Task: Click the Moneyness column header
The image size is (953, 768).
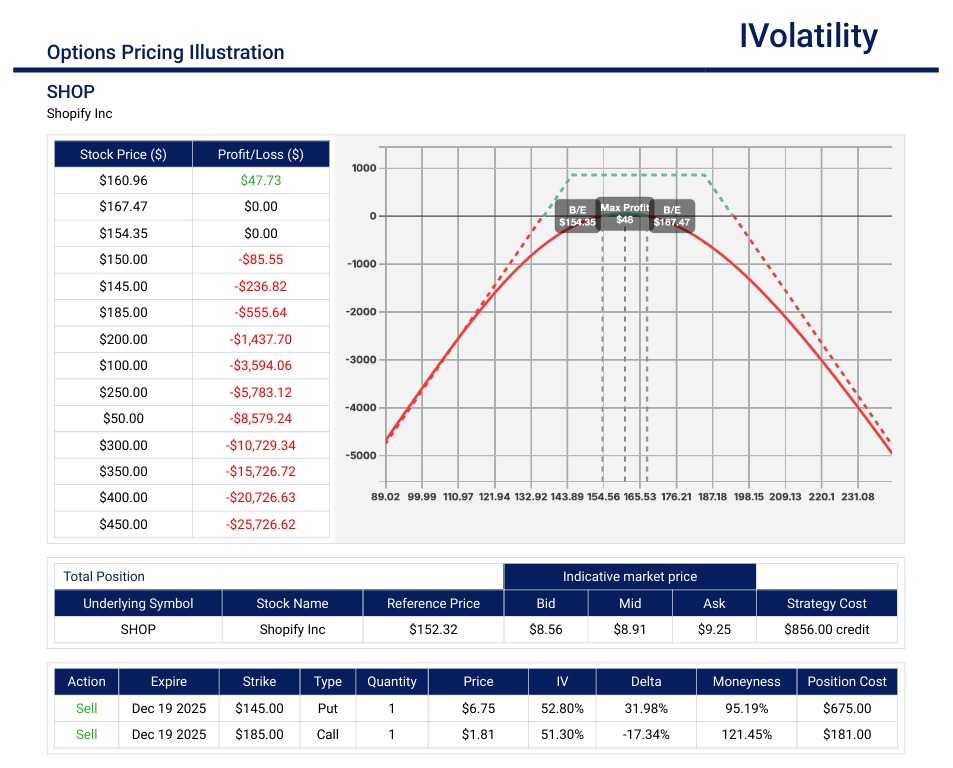Action: 746,681
